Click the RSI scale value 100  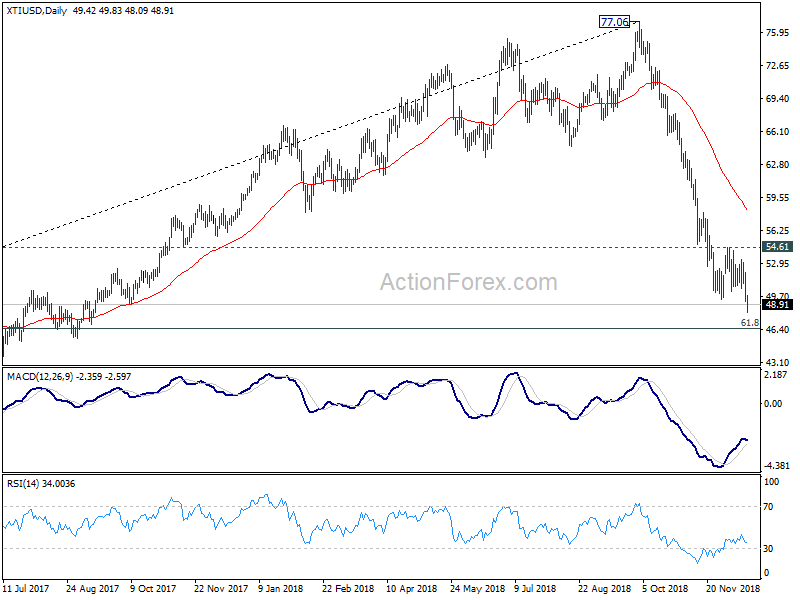point(772,482)
